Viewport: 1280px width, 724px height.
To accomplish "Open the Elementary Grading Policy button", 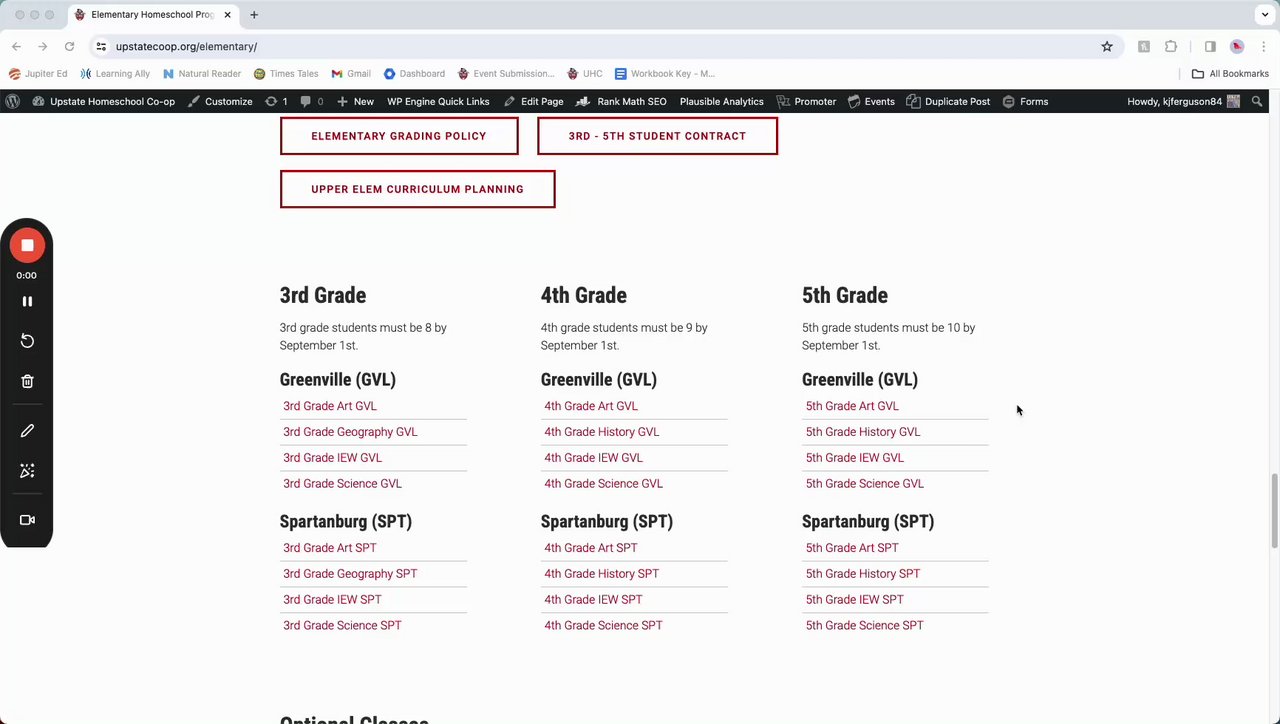I will point(399,136).
